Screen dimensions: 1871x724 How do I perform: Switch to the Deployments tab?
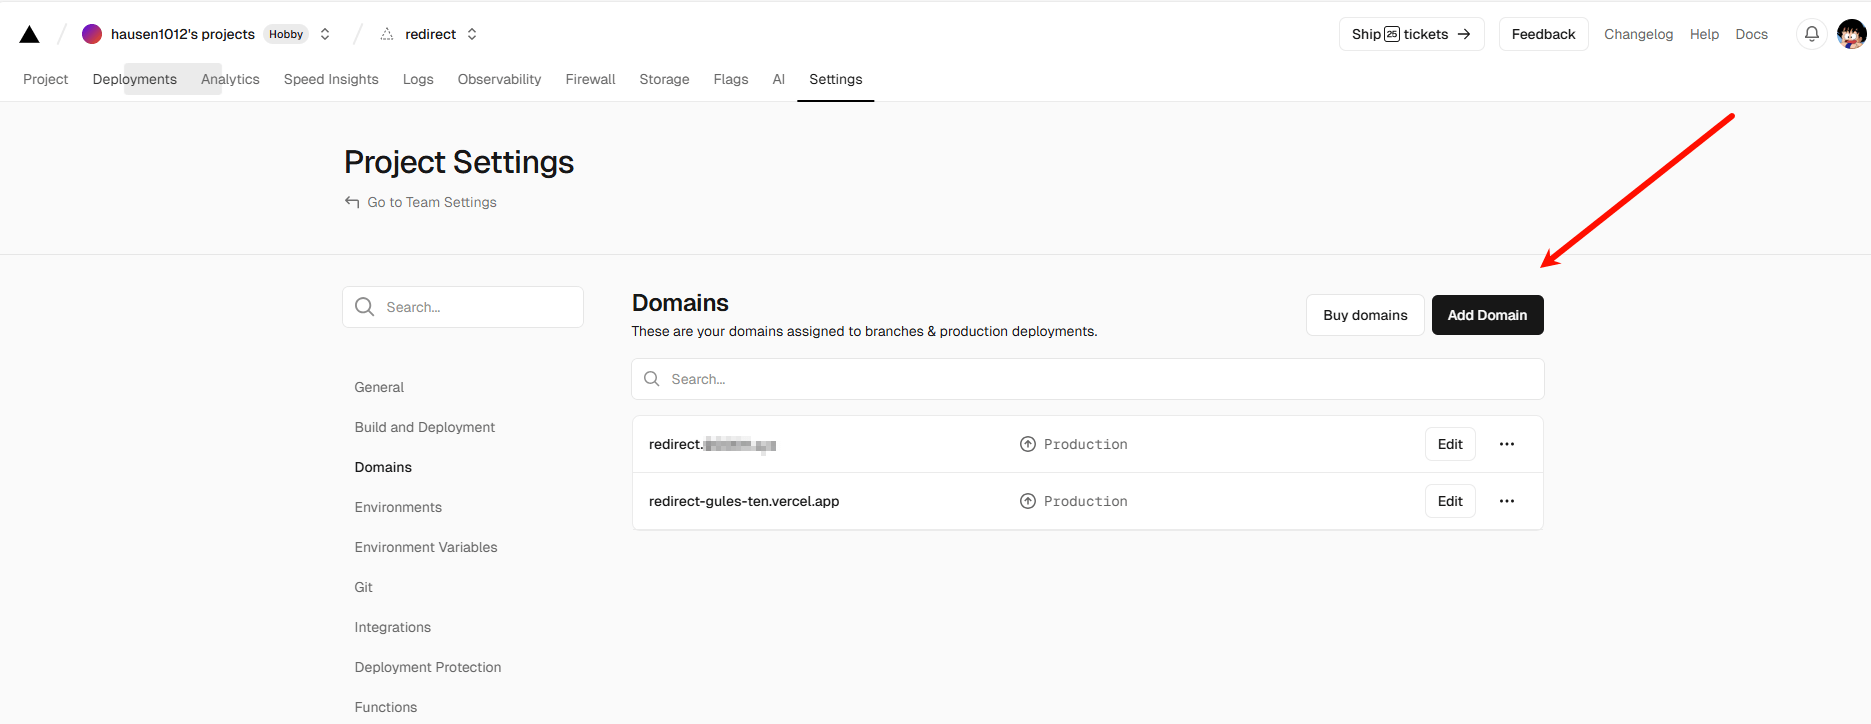(134, 79)
